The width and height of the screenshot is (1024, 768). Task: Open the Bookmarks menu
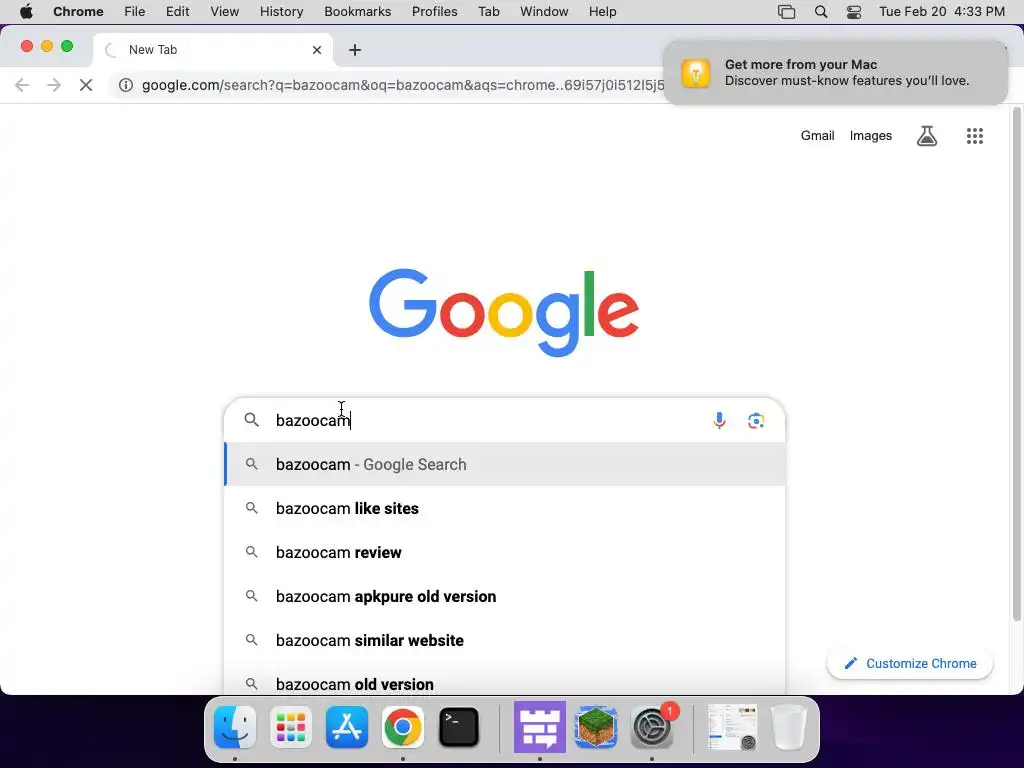357,12
